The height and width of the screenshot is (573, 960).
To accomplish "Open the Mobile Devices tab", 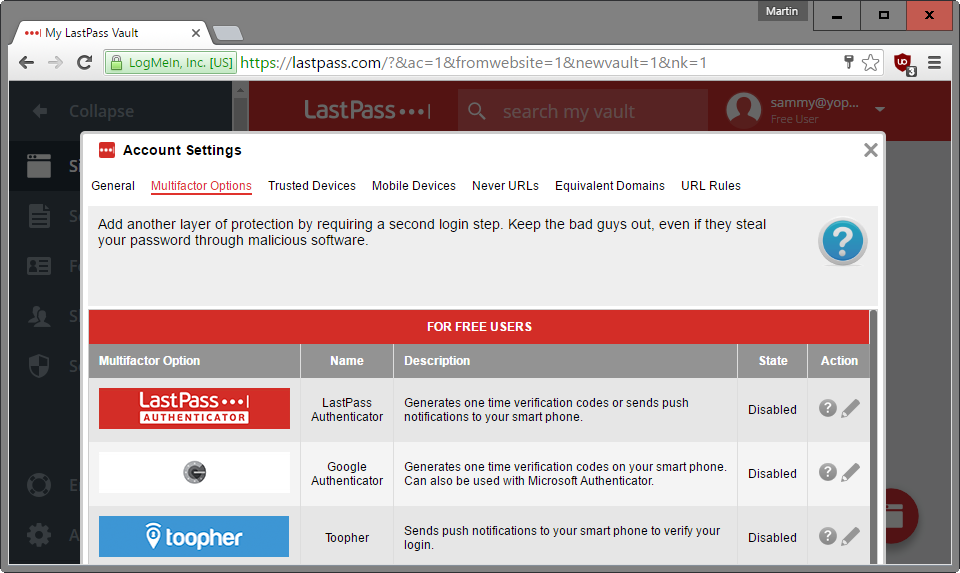I will tap(414, 185).
